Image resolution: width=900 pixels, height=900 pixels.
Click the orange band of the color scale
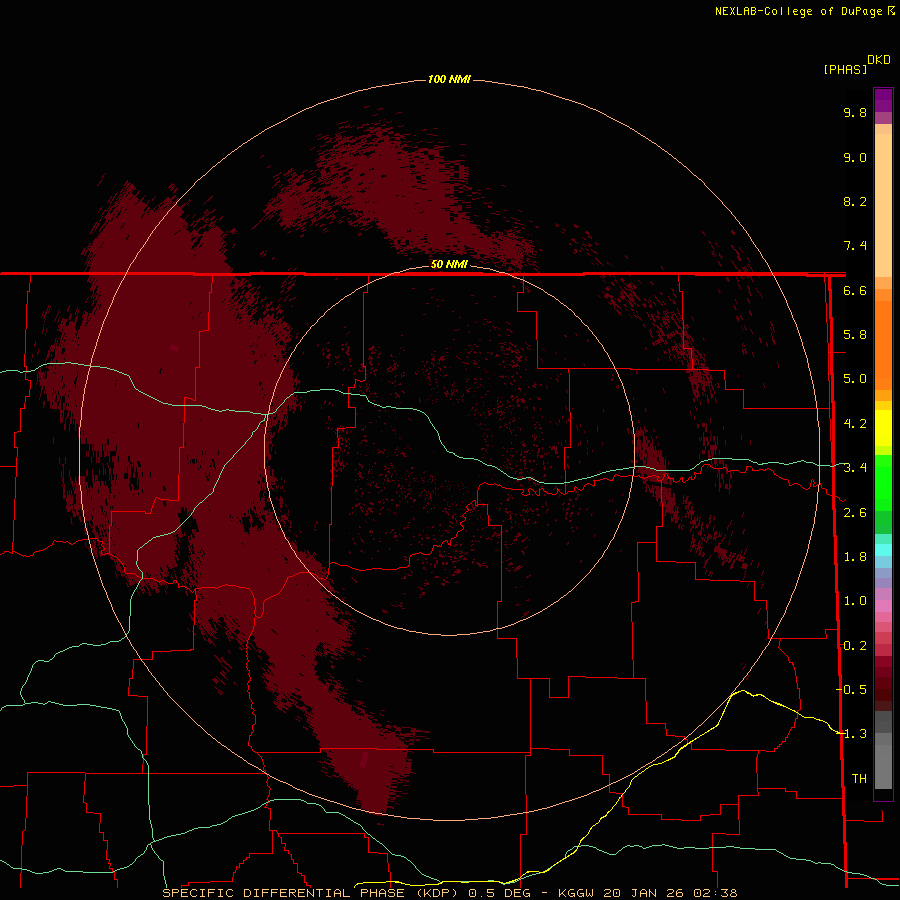883,345
